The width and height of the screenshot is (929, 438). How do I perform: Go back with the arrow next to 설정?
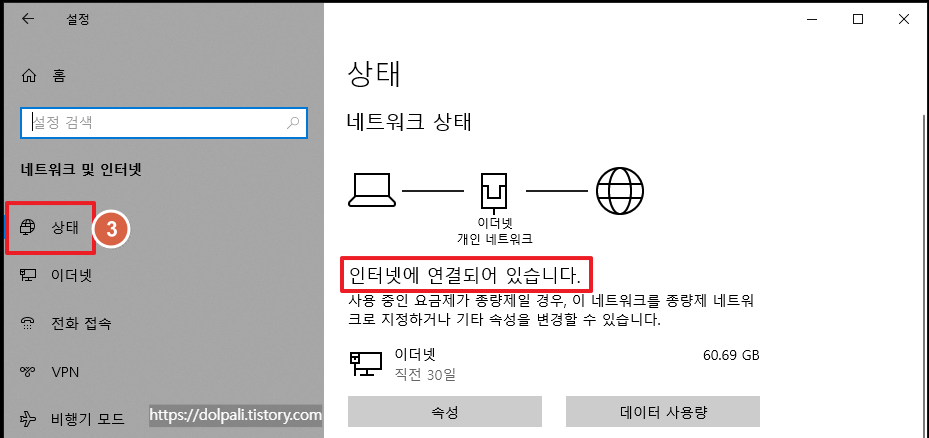(28, 19)
